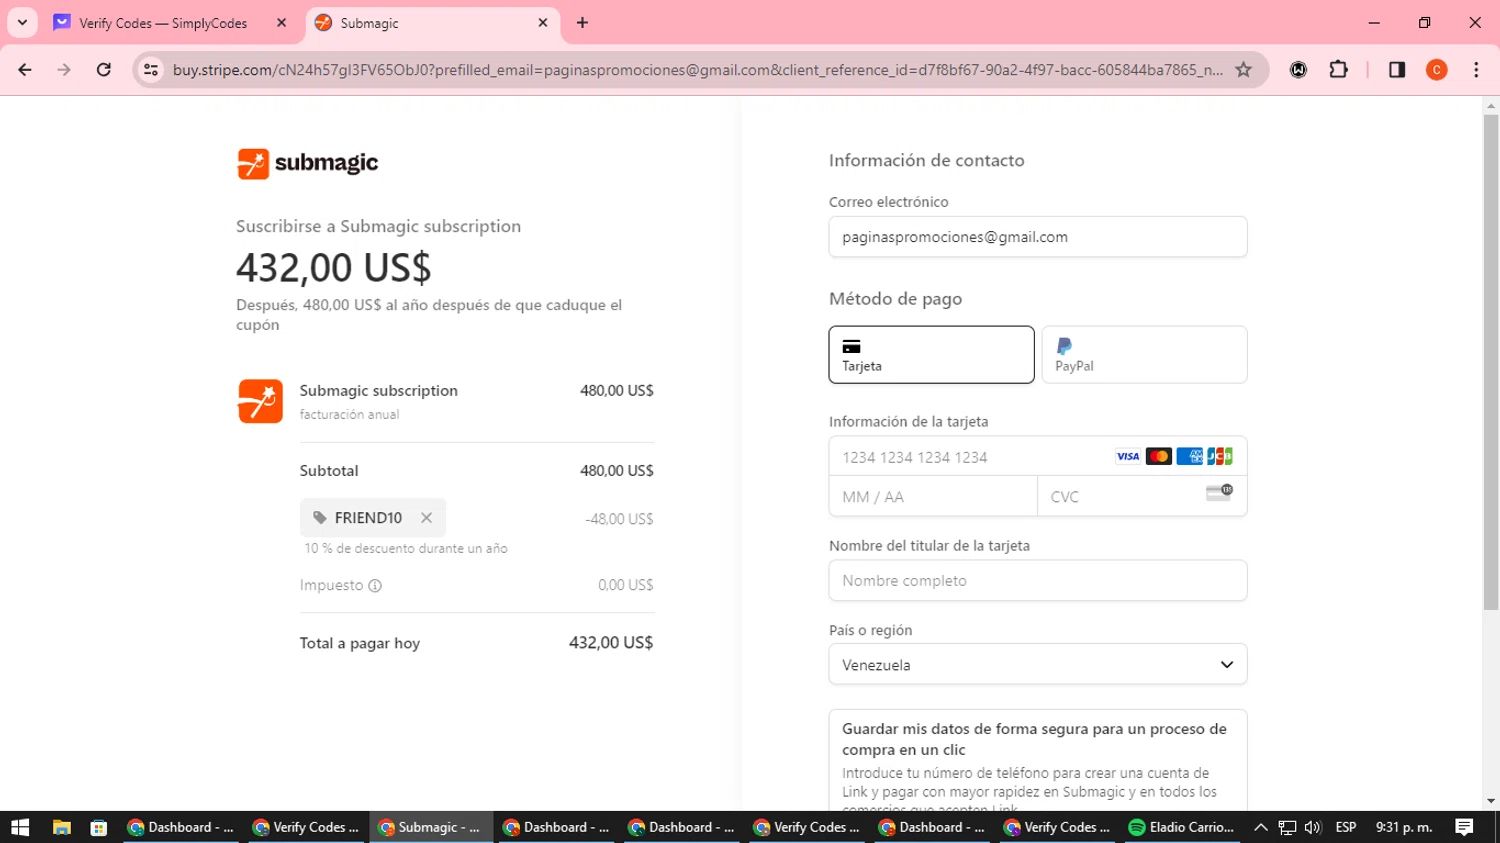Open the notifications action center
Image resolution: width=1500 pixels, height=843 pixels.
click(1465, 827)
